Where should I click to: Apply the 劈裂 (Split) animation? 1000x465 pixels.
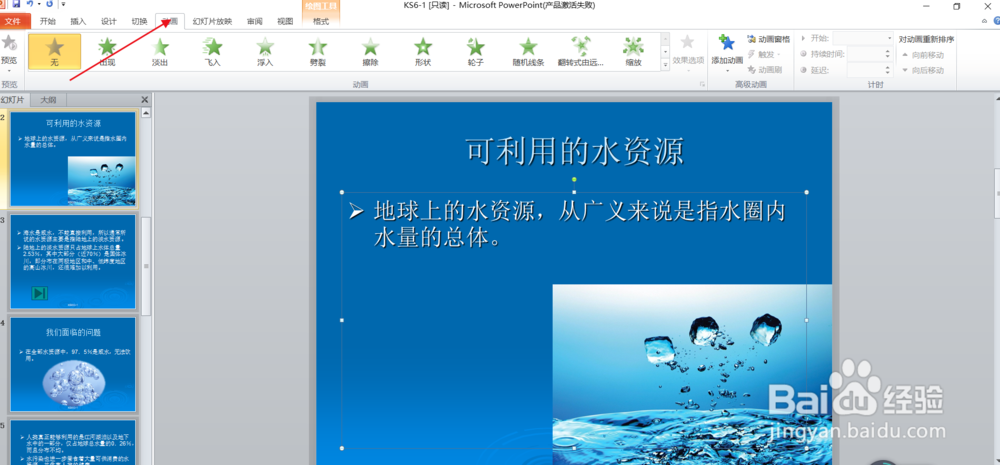[x=317, y=52]
